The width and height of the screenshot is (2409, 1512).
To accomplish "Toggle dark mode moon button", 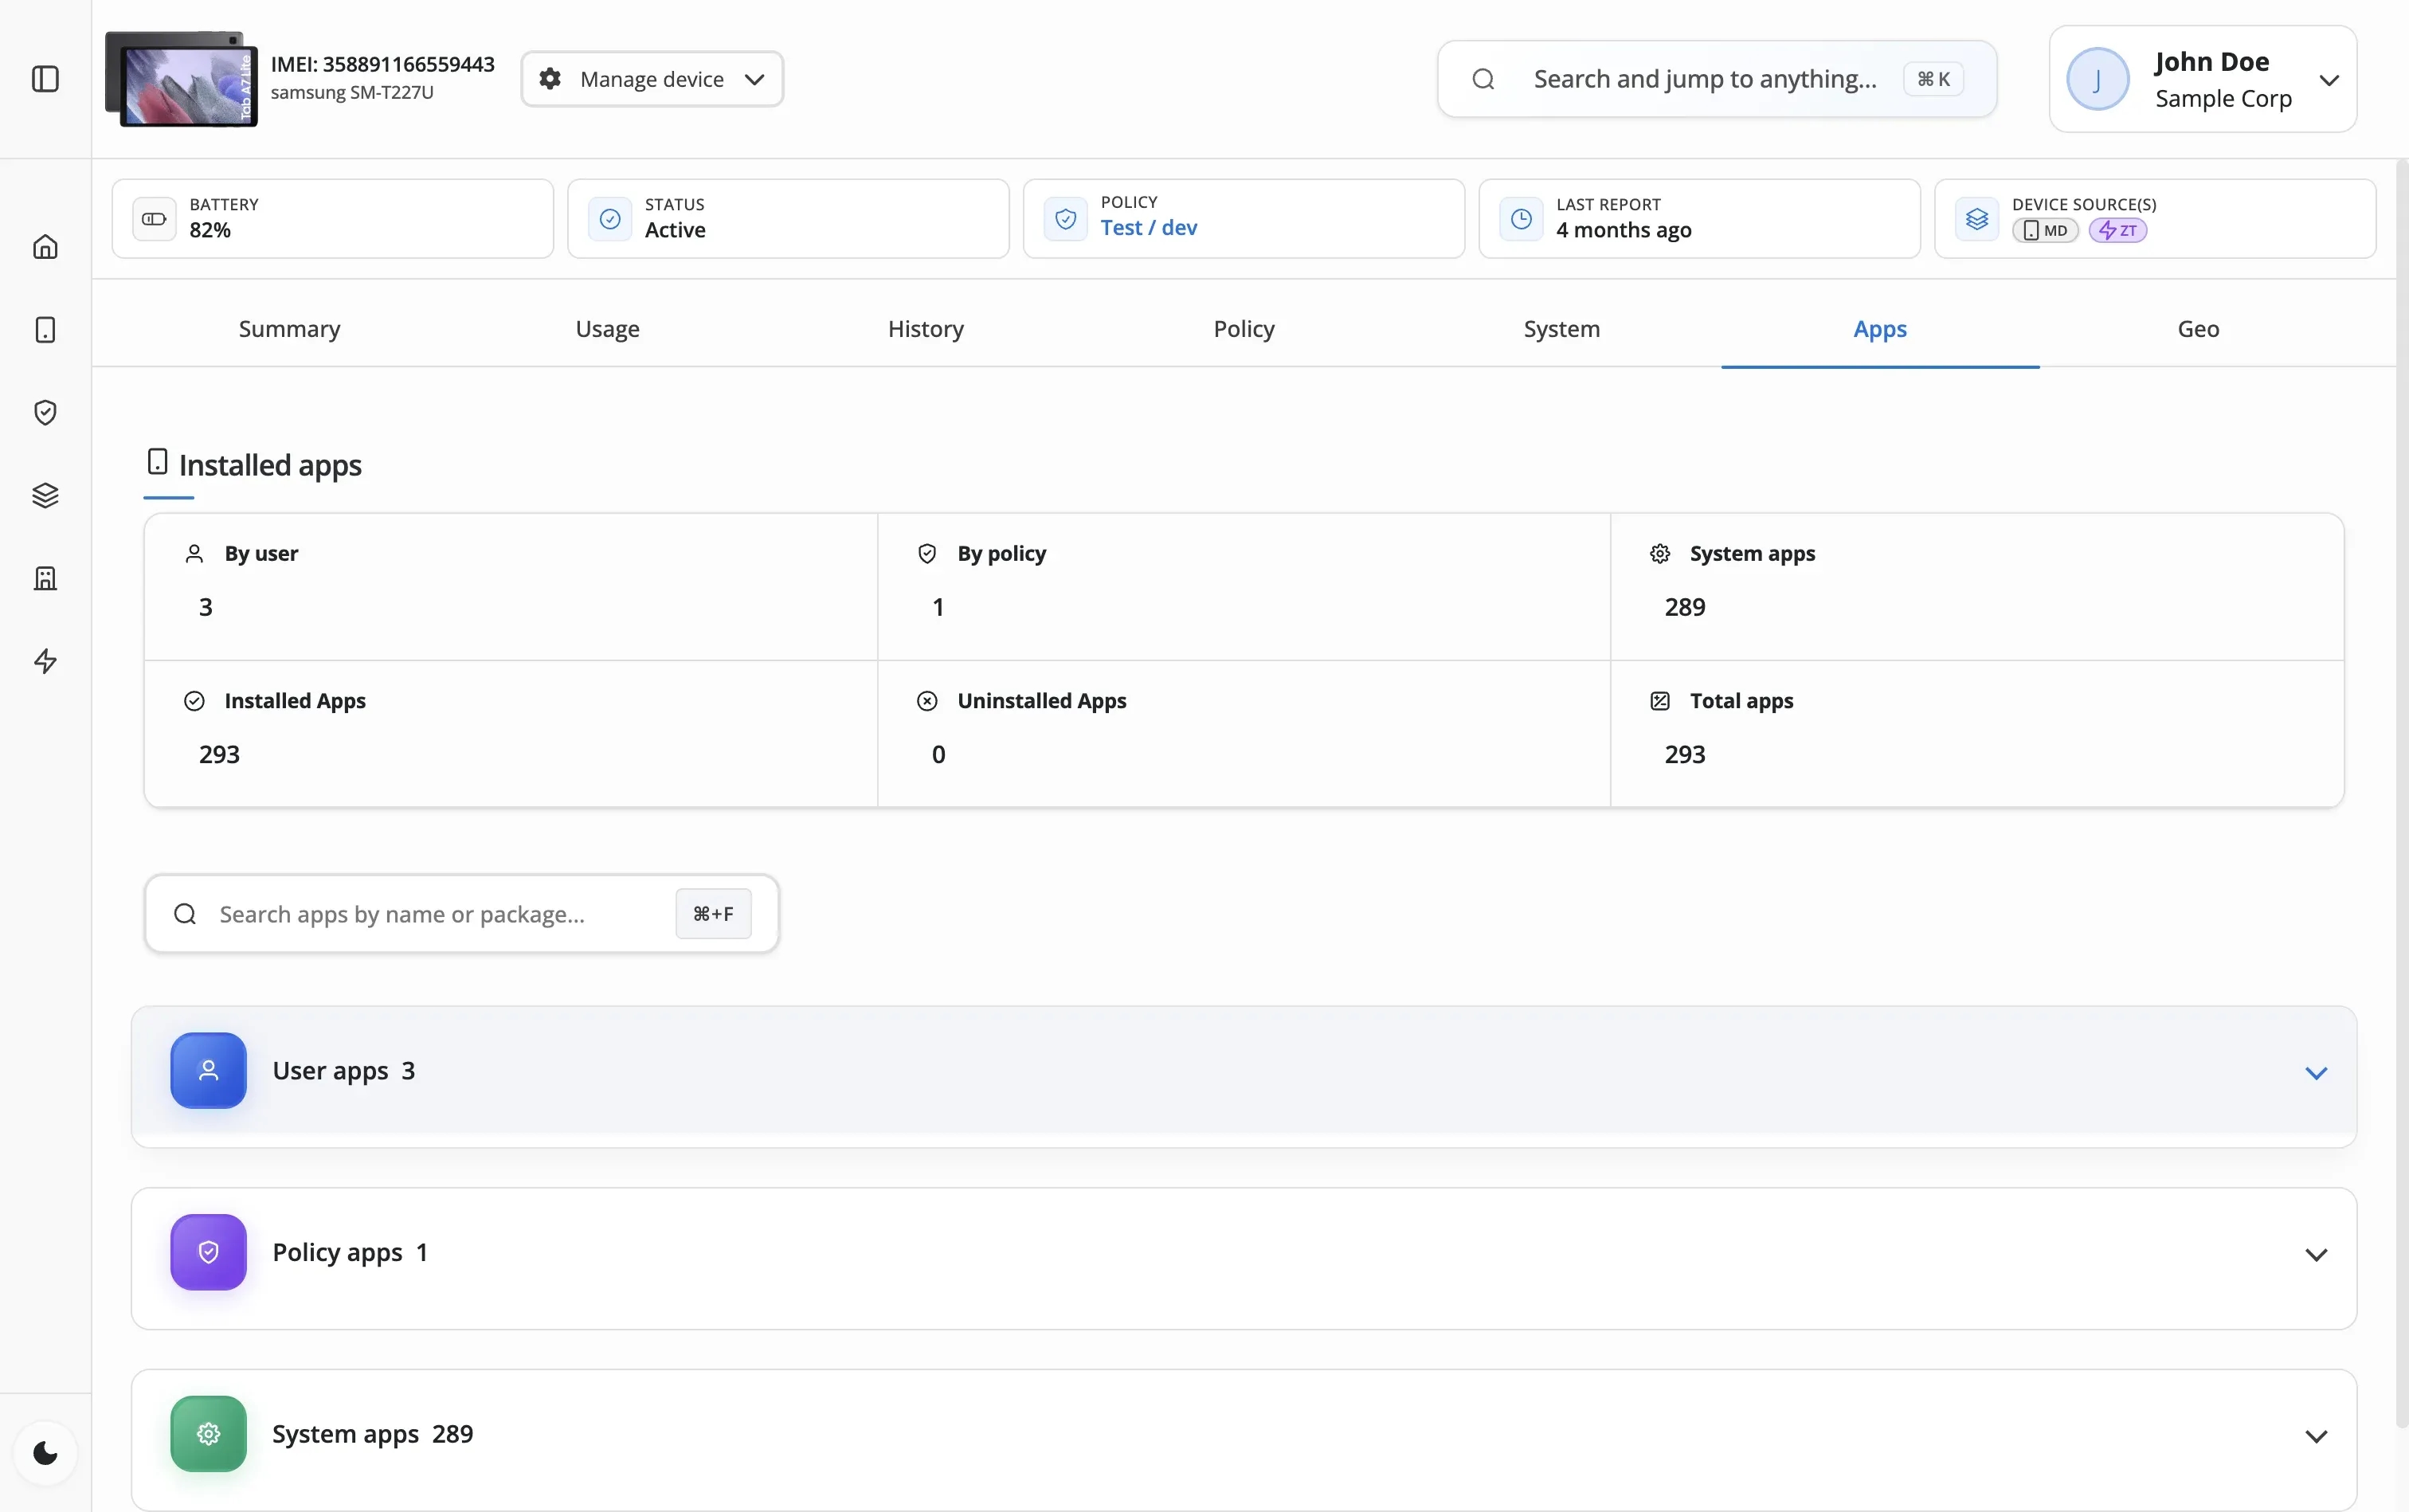I will pyautogui.click(x=45, y=1453).
